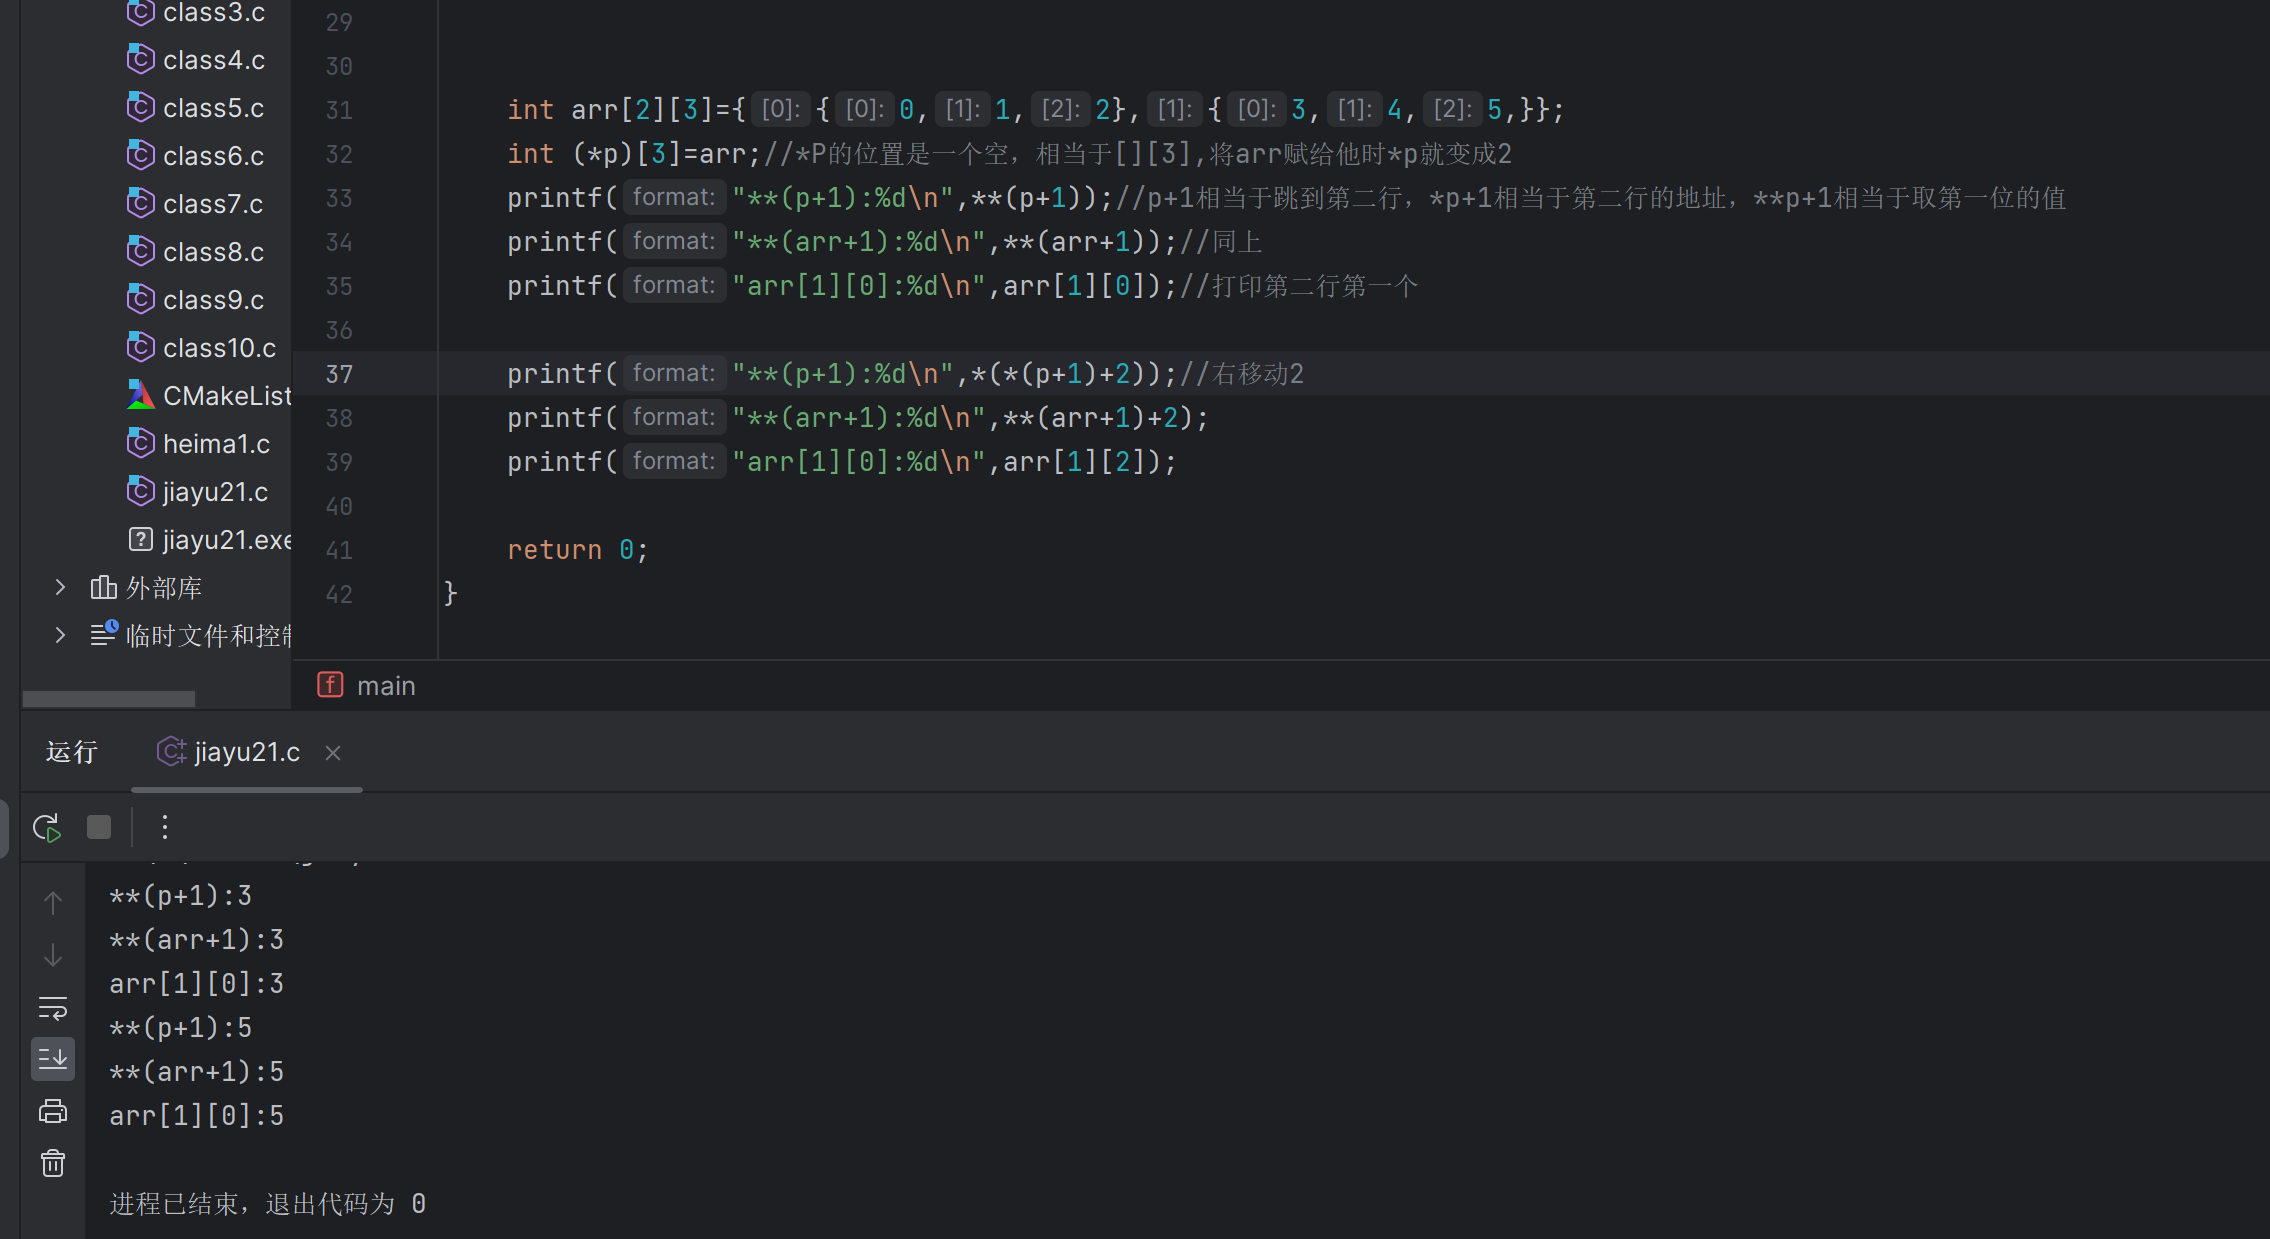The width and height of the screenshot is (2270, 1239).
Task: Click the //打印第二行第一个 comment
Action: [x=1298, y=286]
